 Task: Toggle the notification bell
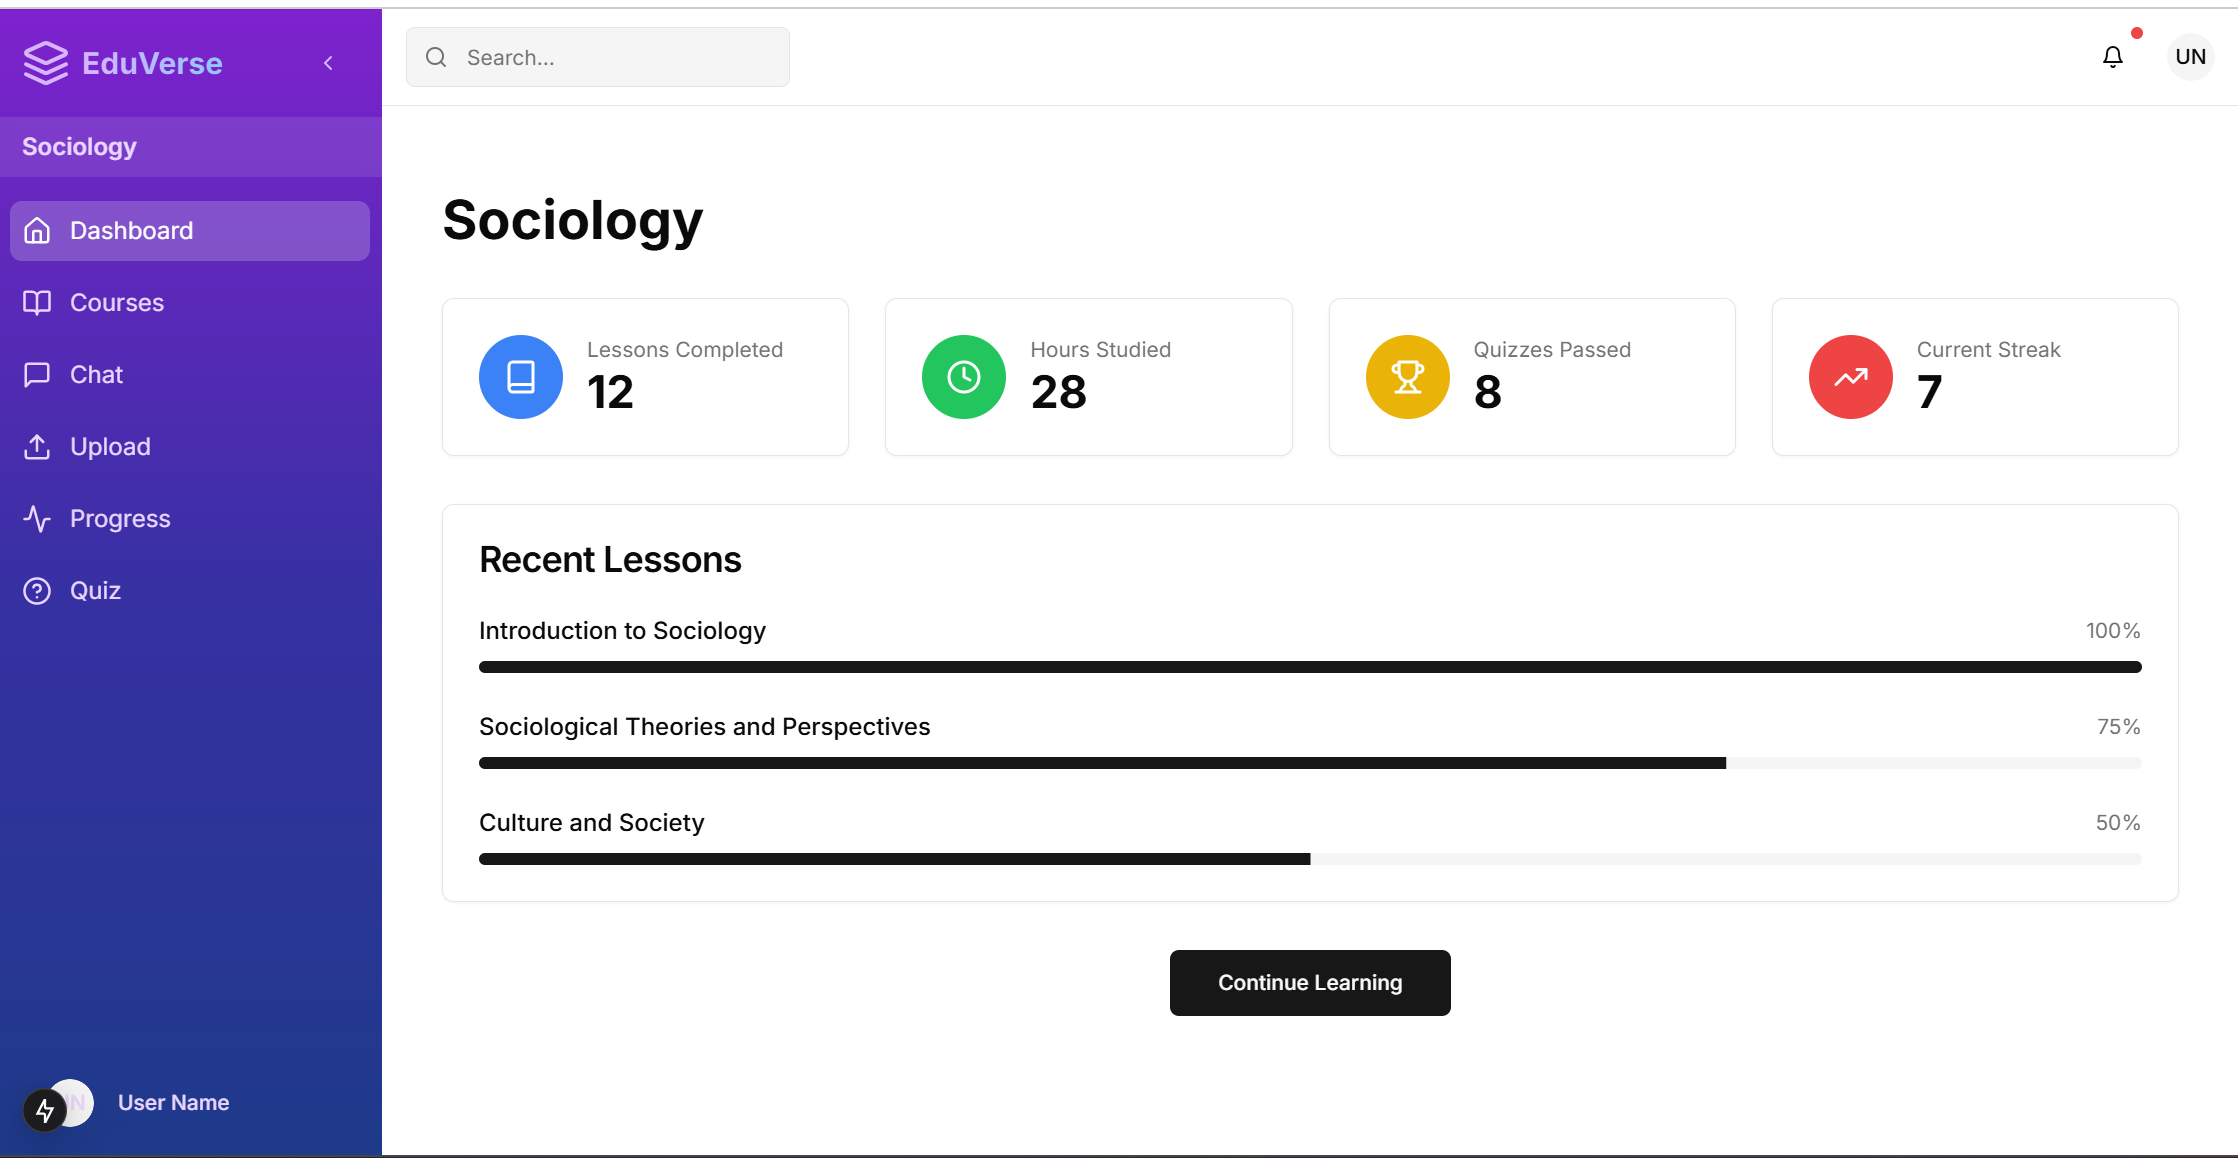point(2112,57)
